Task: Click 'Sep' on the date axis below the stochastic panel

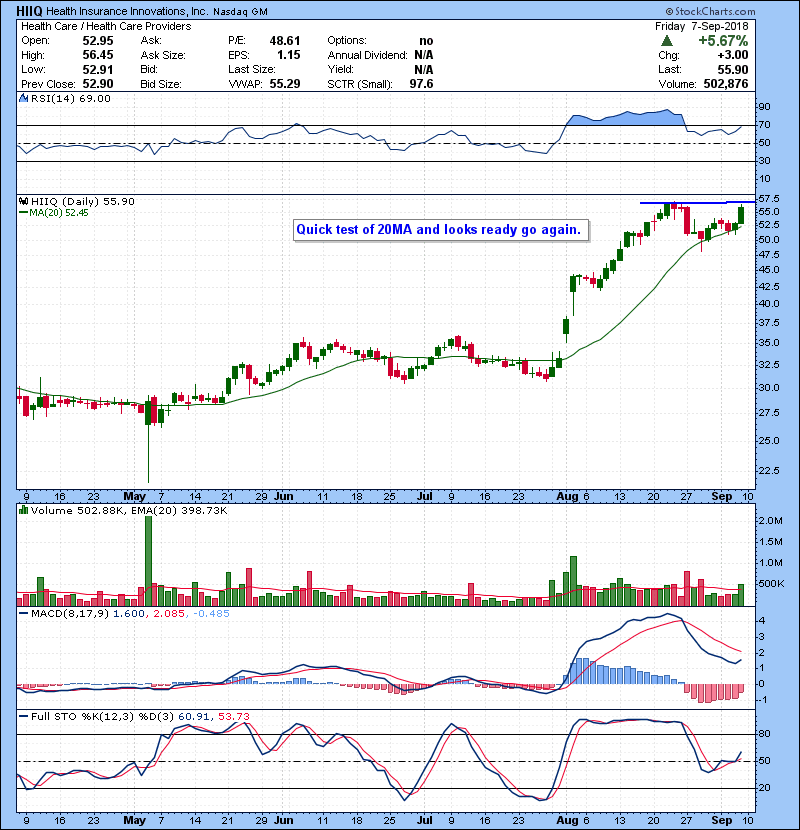Action: 722,820
